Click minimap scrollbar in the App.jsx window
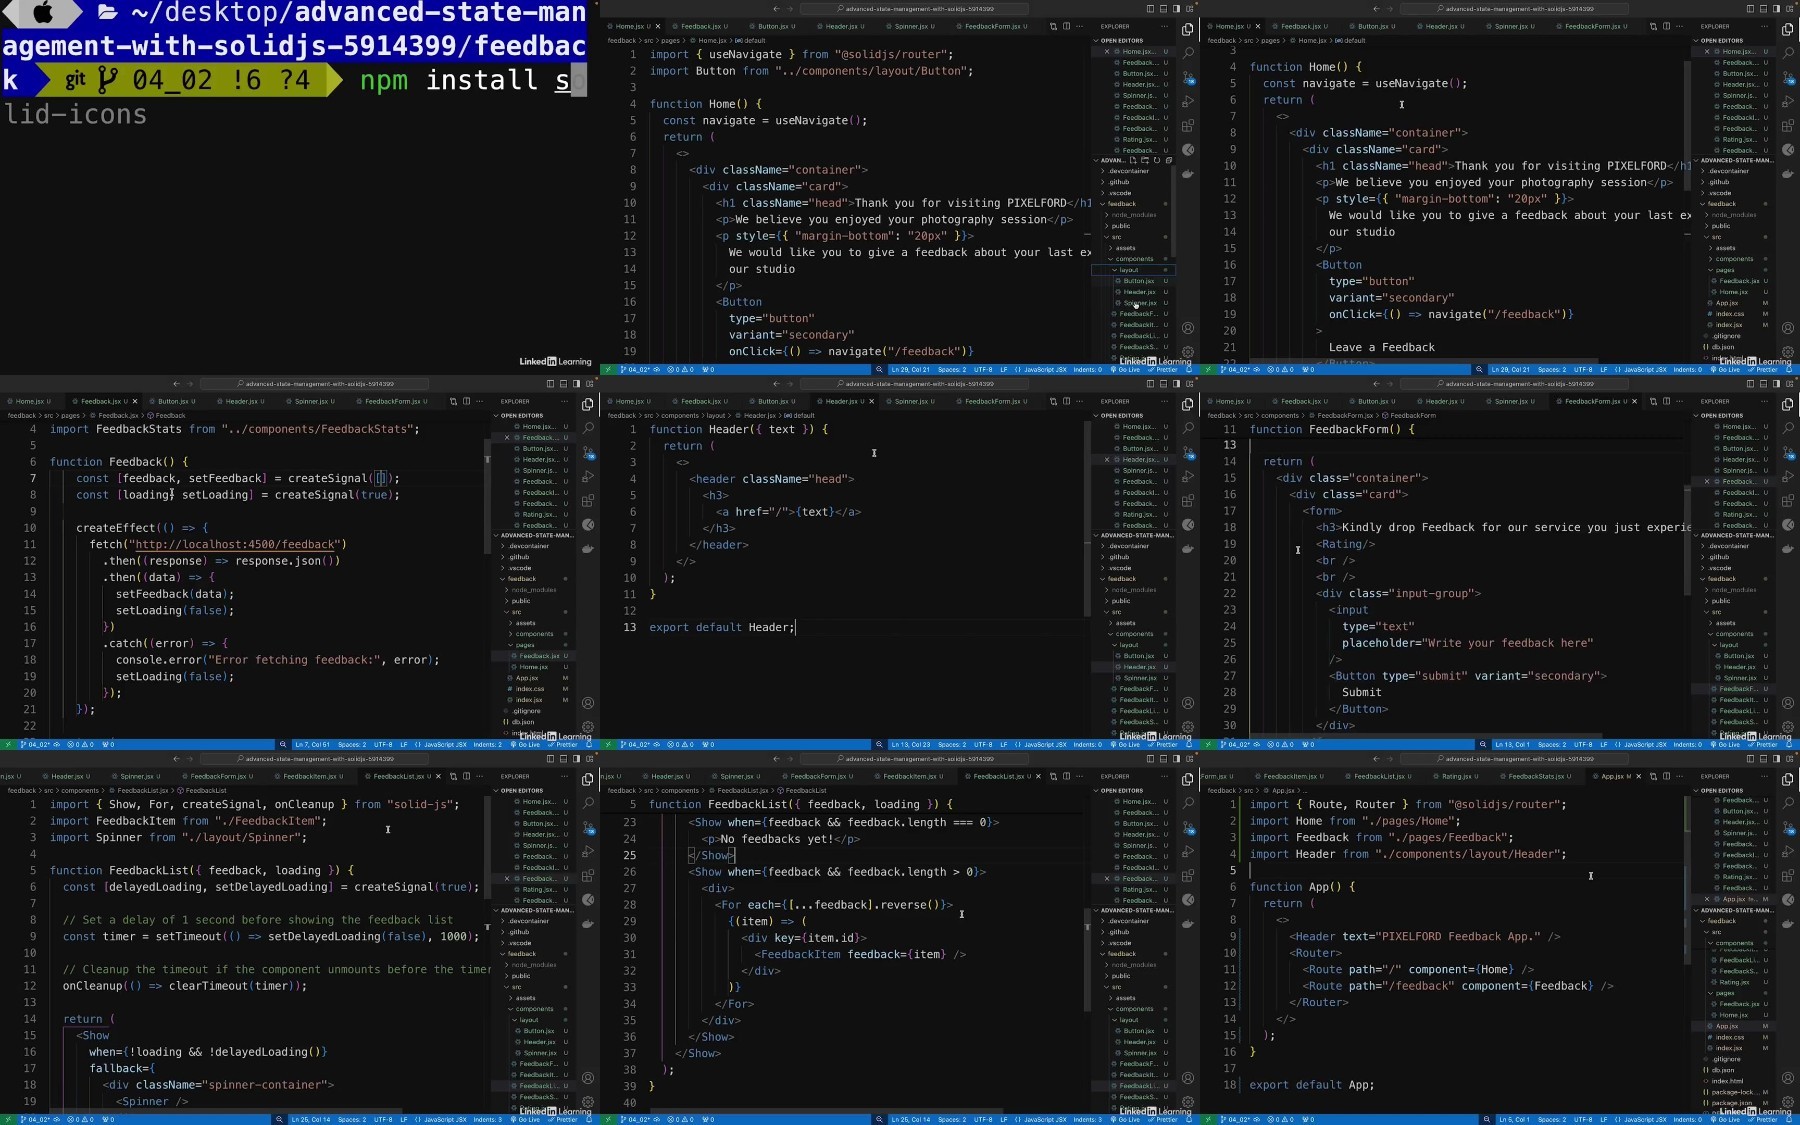1800x1125 pixels. [1688, 880]
